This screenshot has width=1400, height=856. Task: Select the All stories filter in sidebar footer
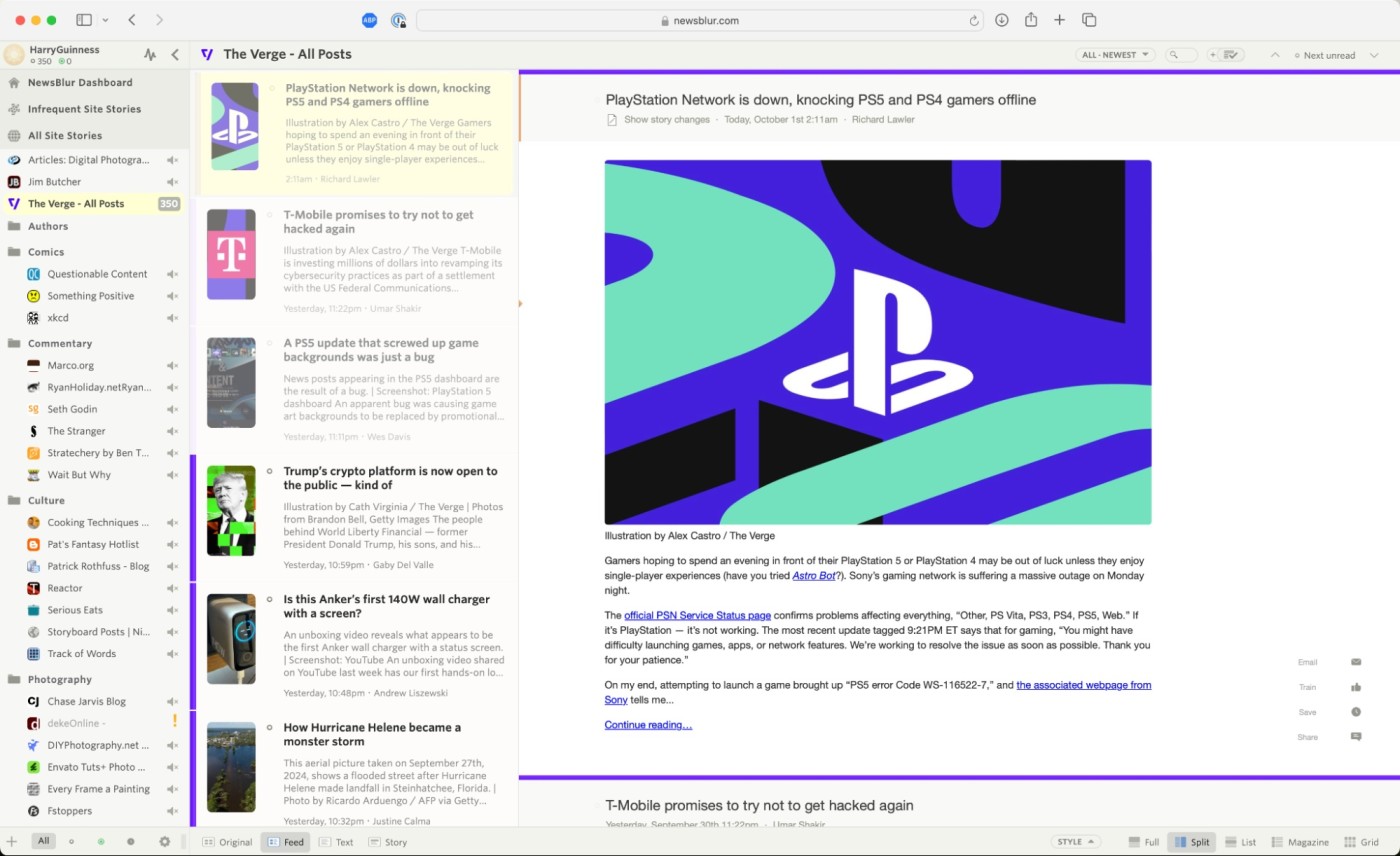point(43,841)
